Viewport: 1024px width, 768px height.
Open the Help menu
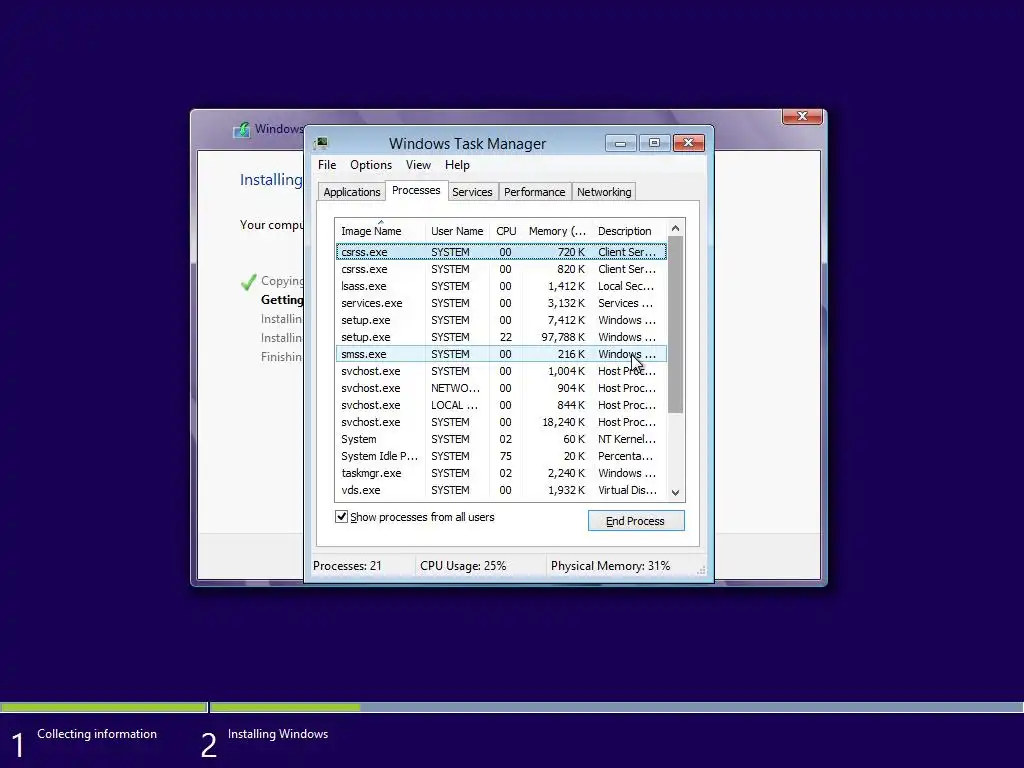click(x=457, y=165)
